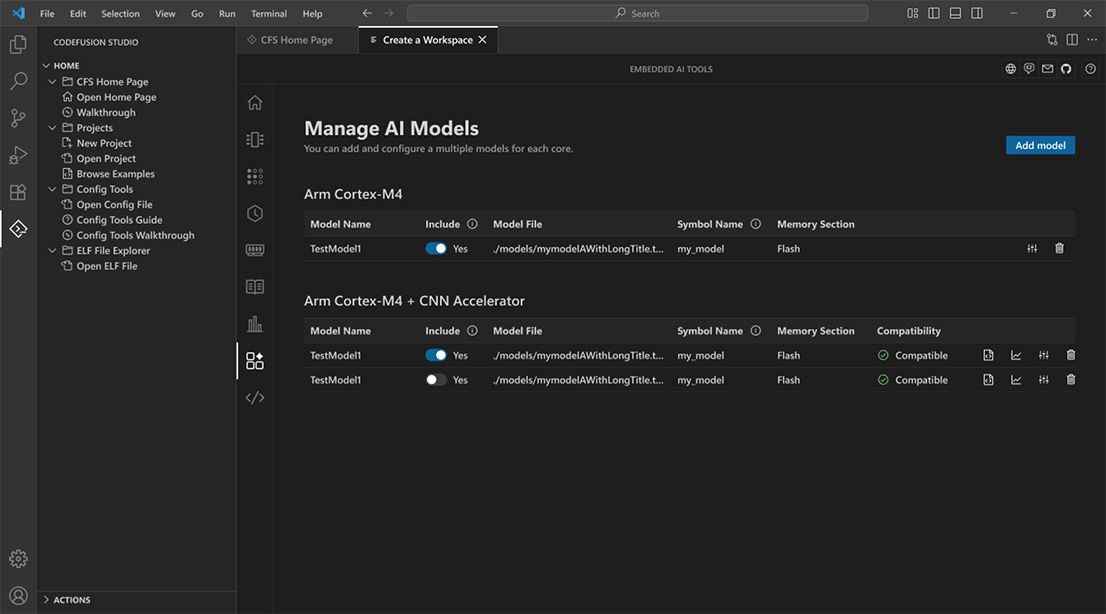This screenshot has height=614, width=1106.
Task: Click the Add model button
Action: click(x=1040, y=144)
